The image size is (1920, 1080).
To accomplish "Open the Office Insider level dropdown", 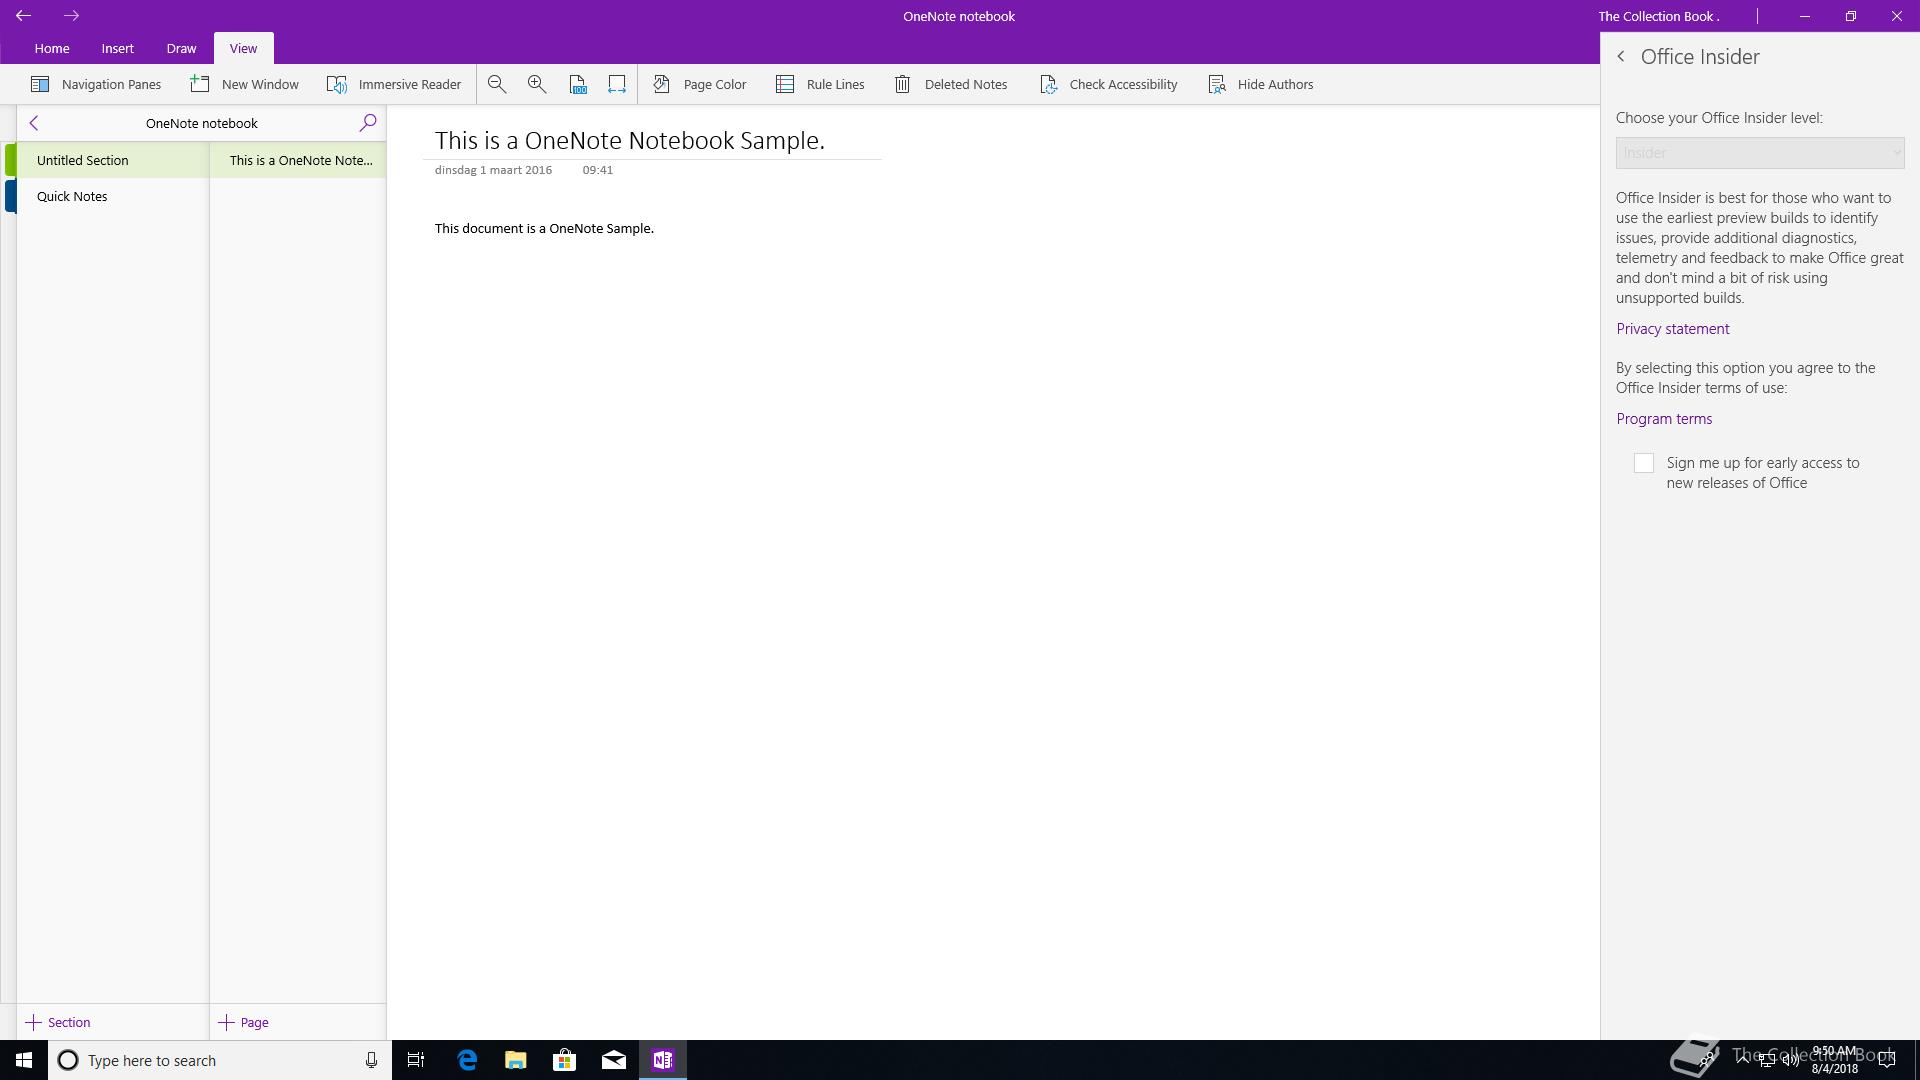I will (1760, 153).
